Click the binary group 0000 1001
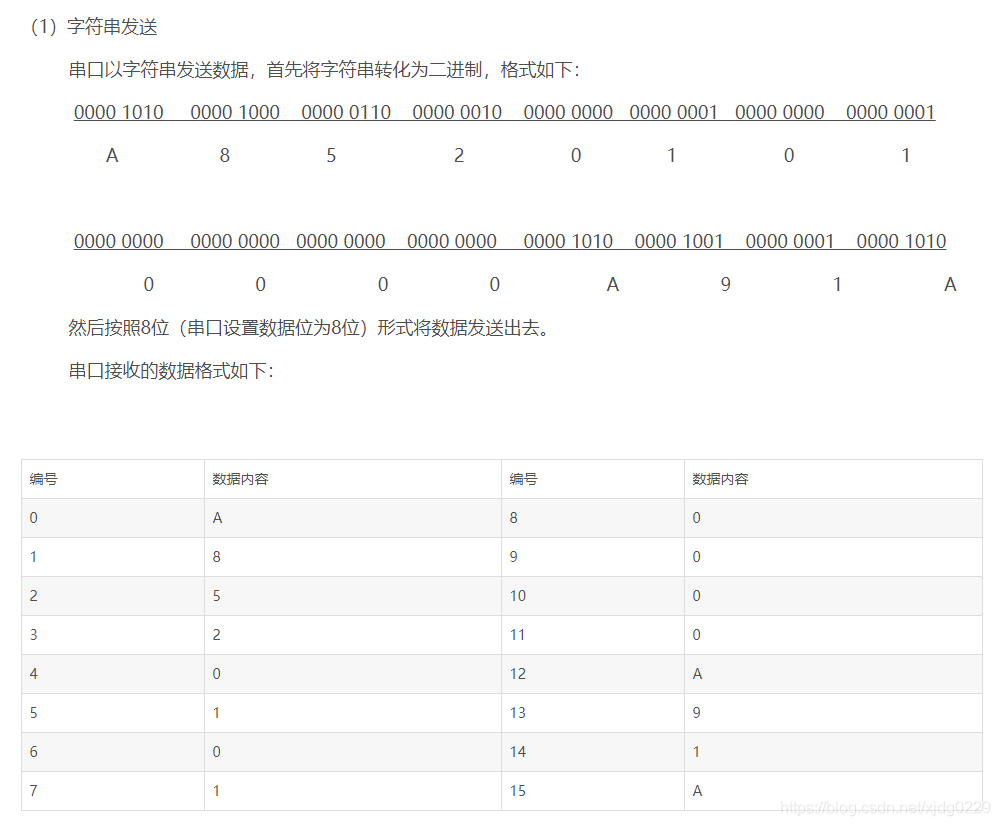1000x826 pixels. coord(679,241)
